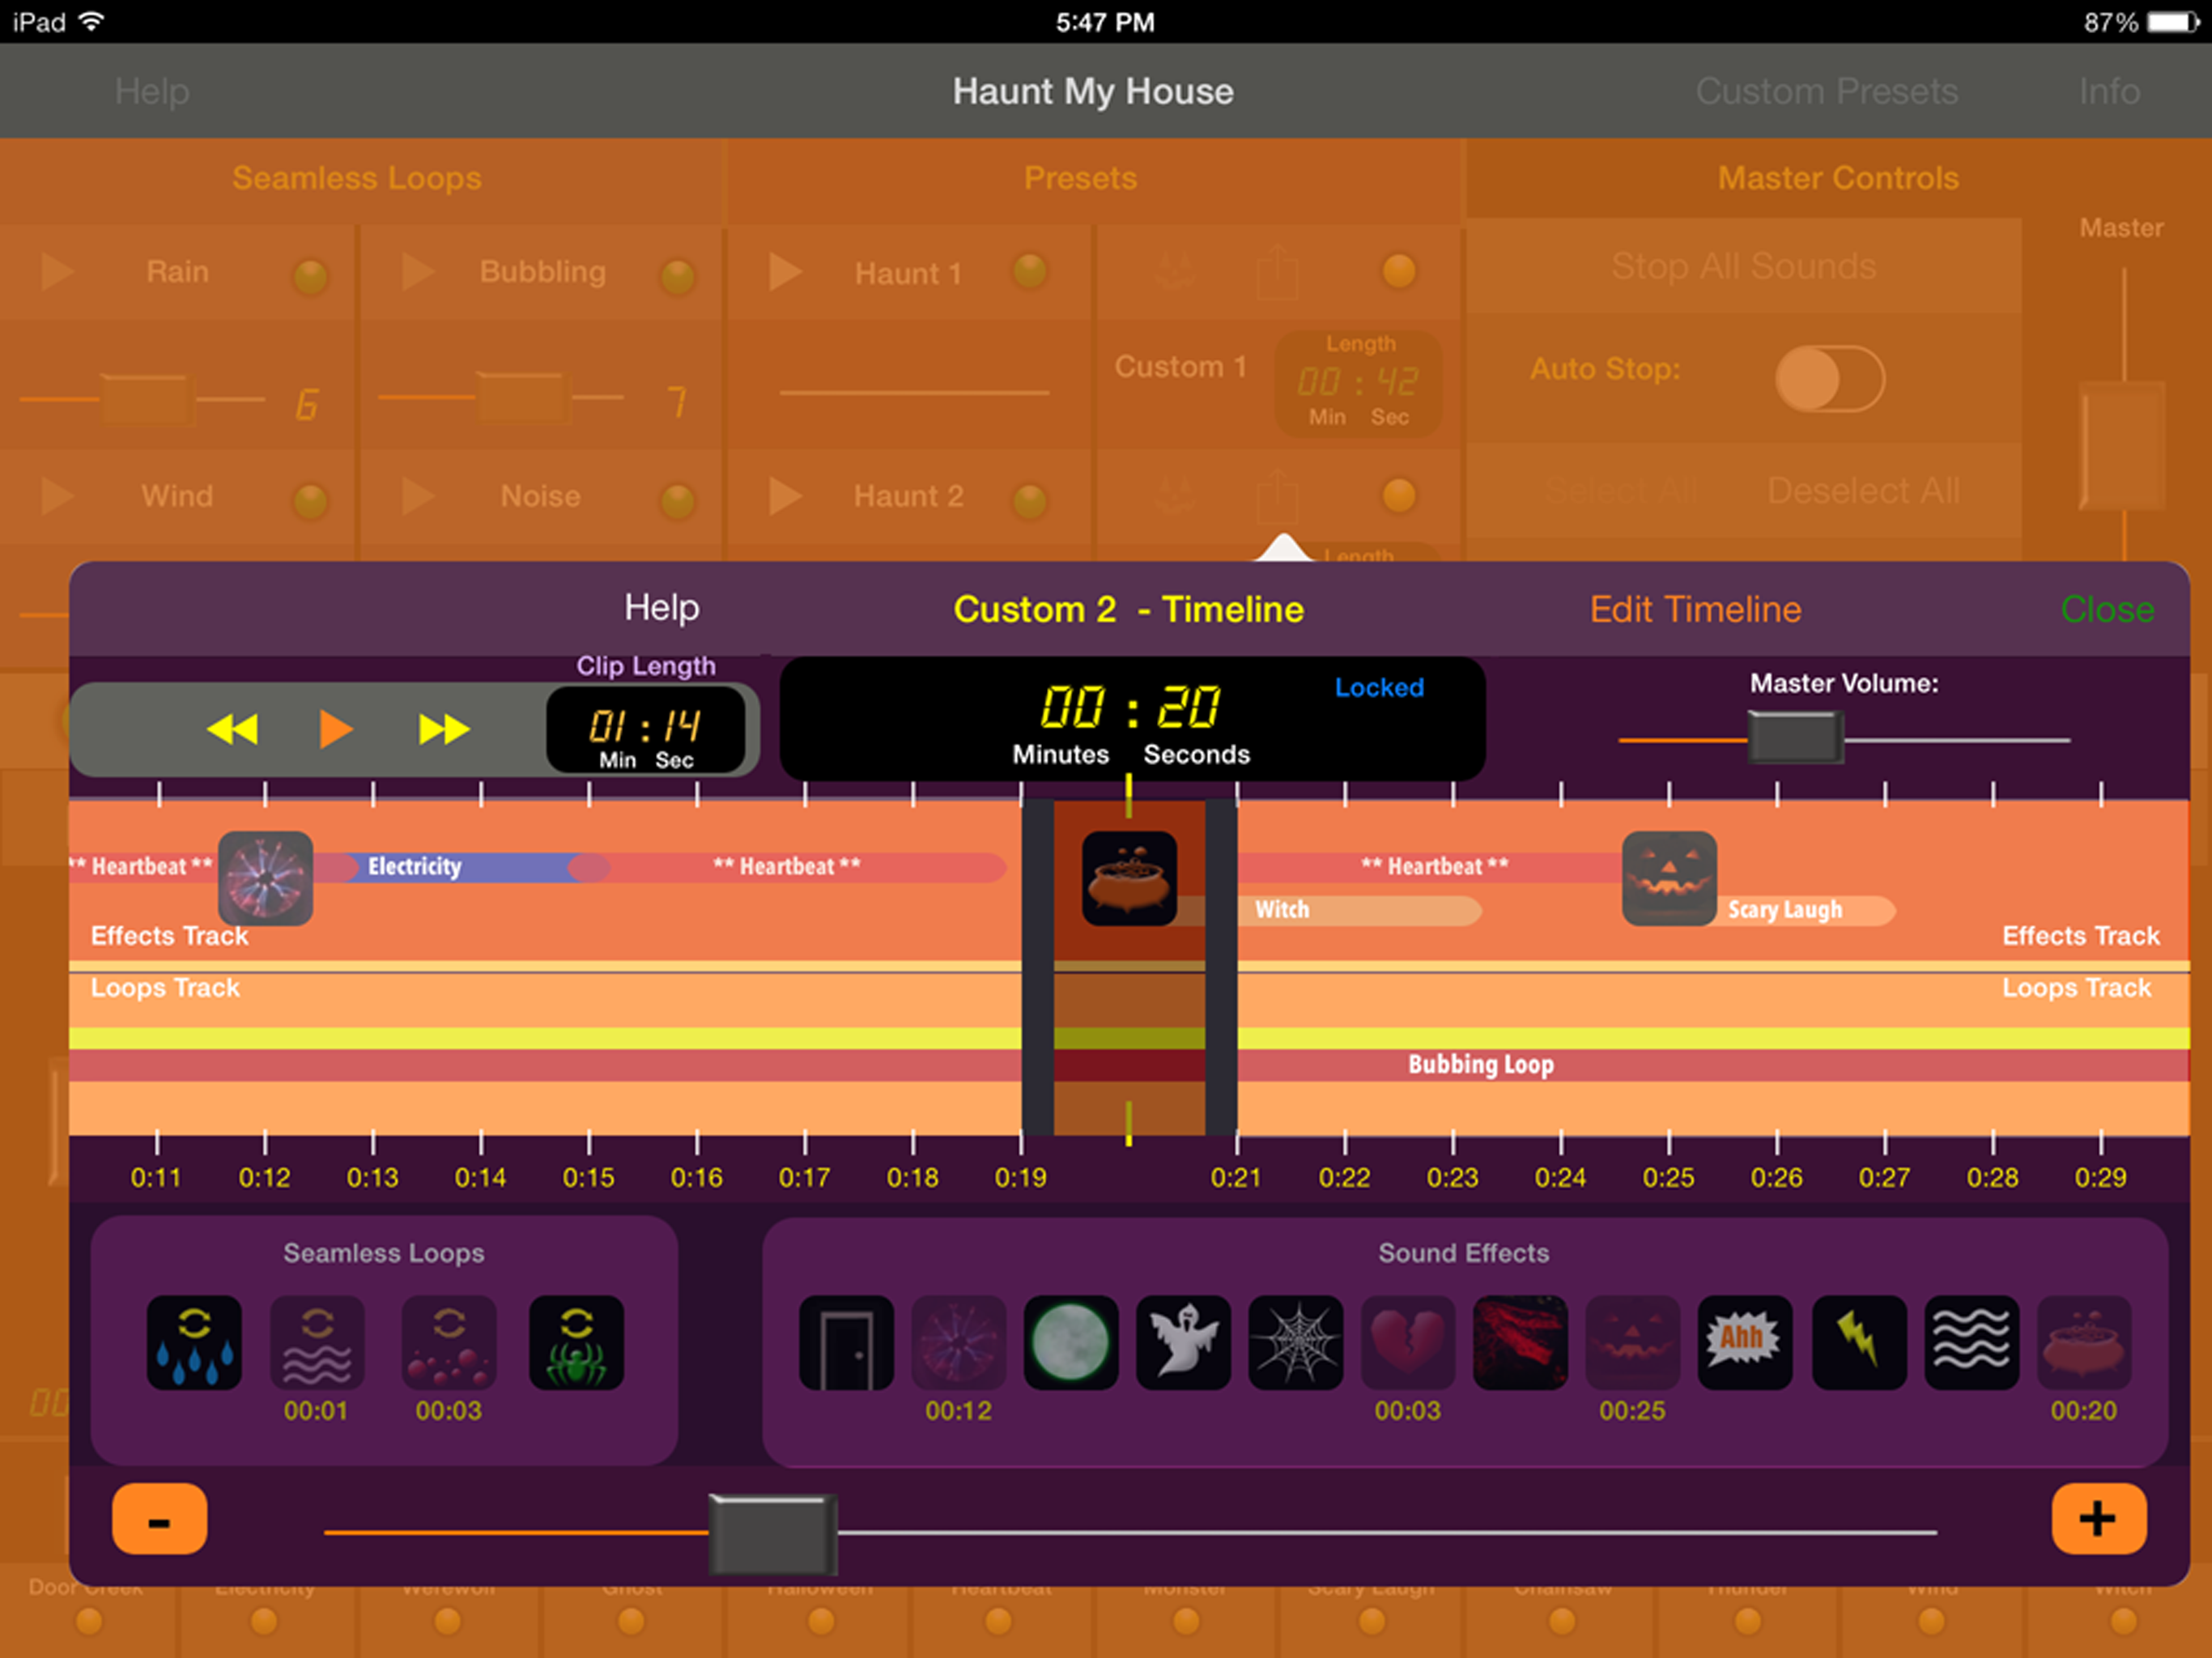Screen dimensions: 2212x1658
Task: Select the wind waves loop icon labeled 00:01
Action: pyautogui.click(x=317, y=1342)
